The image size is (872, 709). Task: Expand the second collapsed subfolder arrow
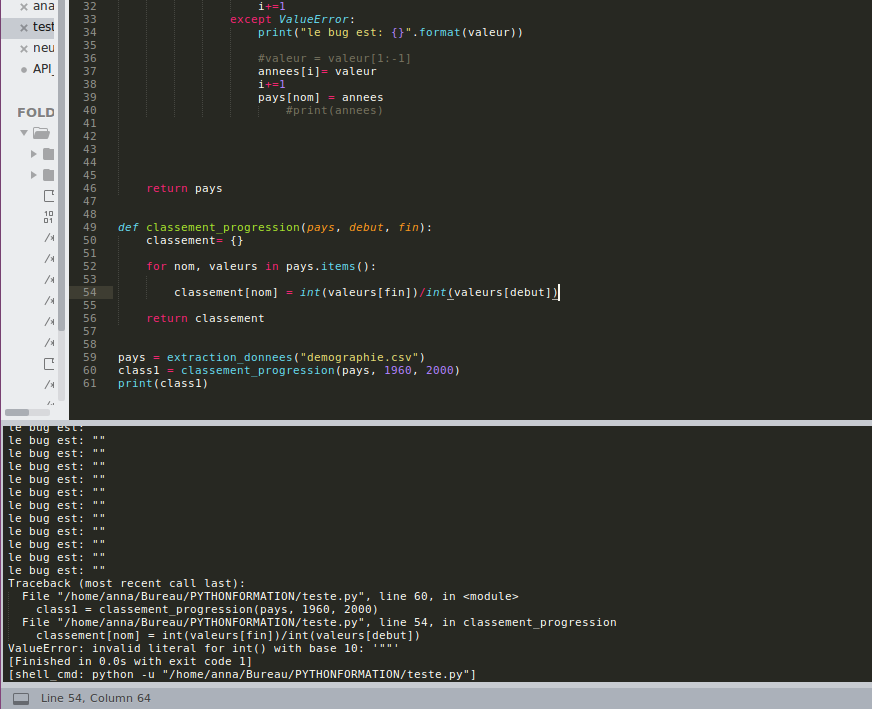[33, 175]
